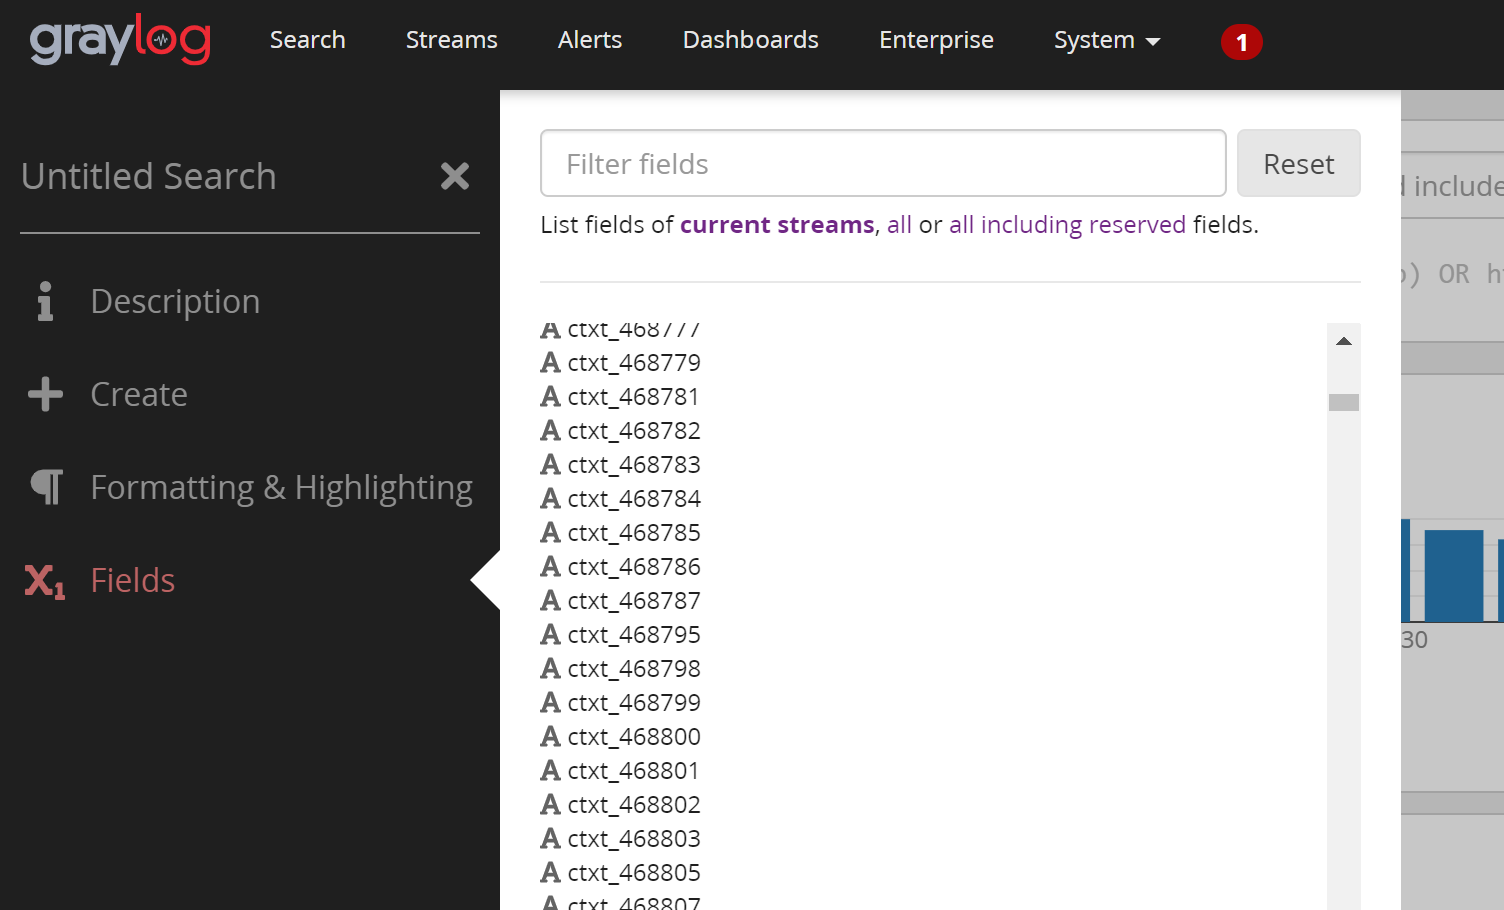Click type icon beside ctxt_468787
This screenshot has height=910, width=1504.
[550, 601]
